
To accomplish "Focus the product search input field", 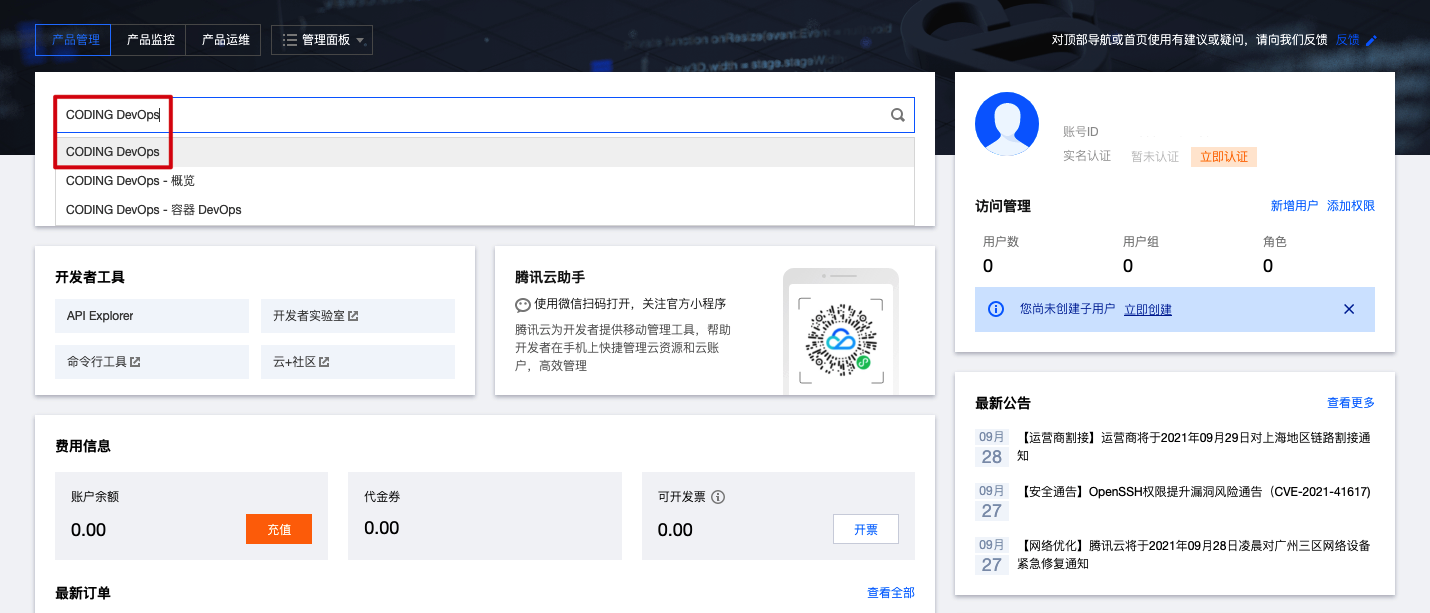I will (x=485, y=115).
